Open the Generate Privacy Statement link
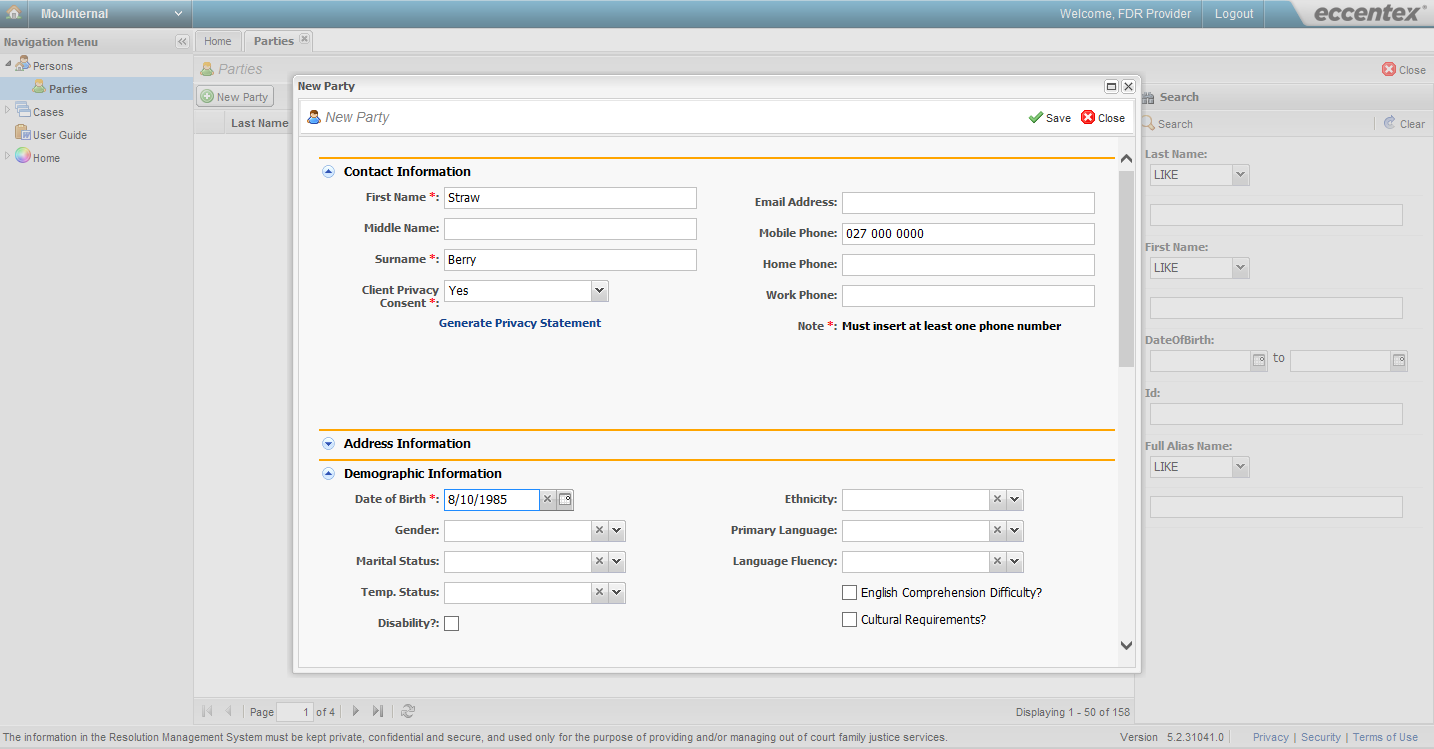1434x749 pixels. (x=520, y=323)
